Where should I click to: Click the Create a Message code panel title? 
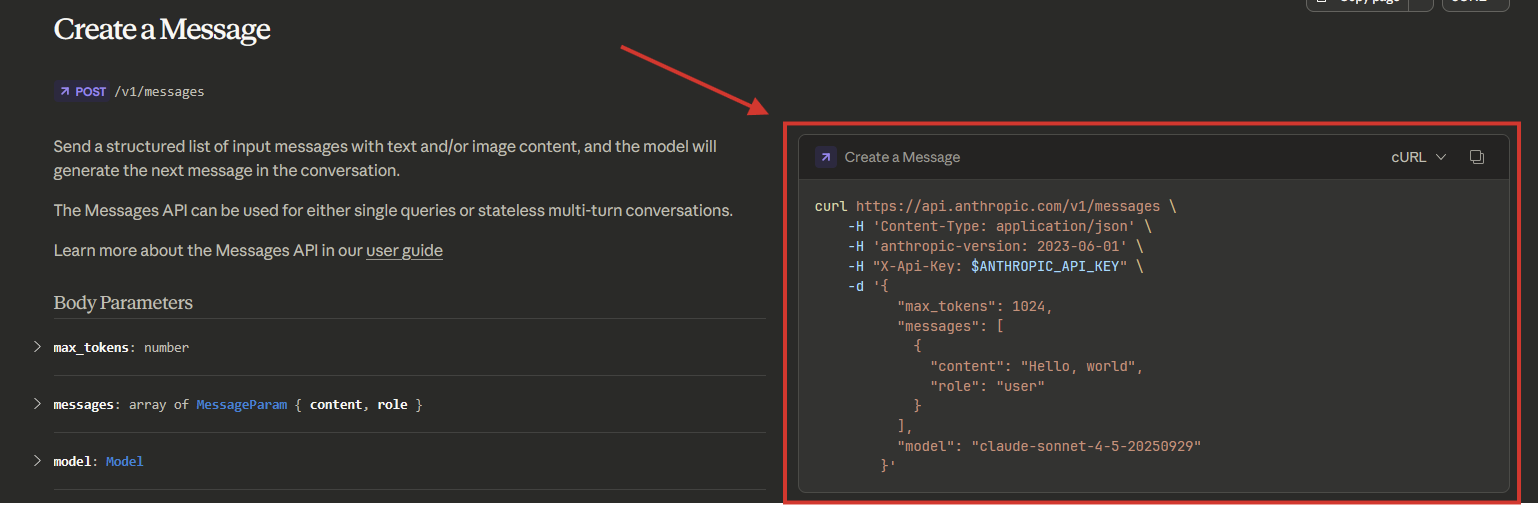902,157
